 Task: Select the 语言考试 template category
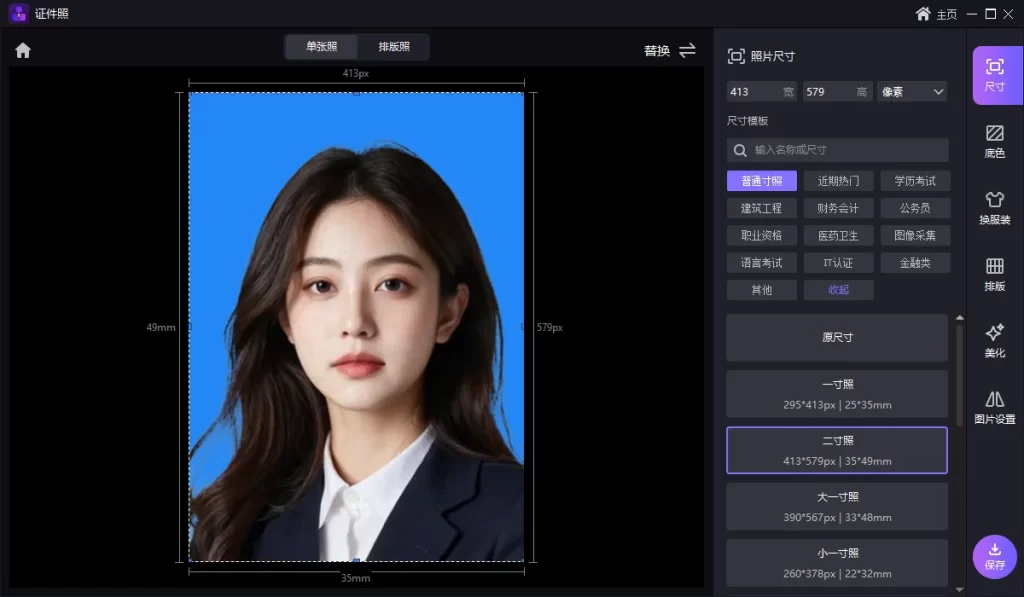click(x=761, y=263)
